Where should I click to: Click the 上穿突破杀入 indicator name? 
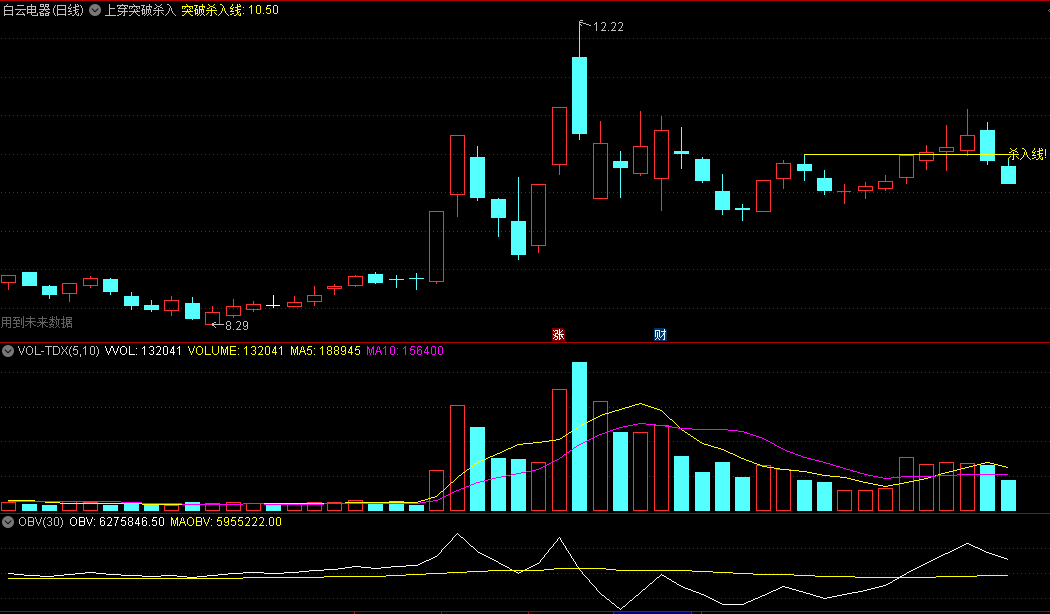coord(140,10)
